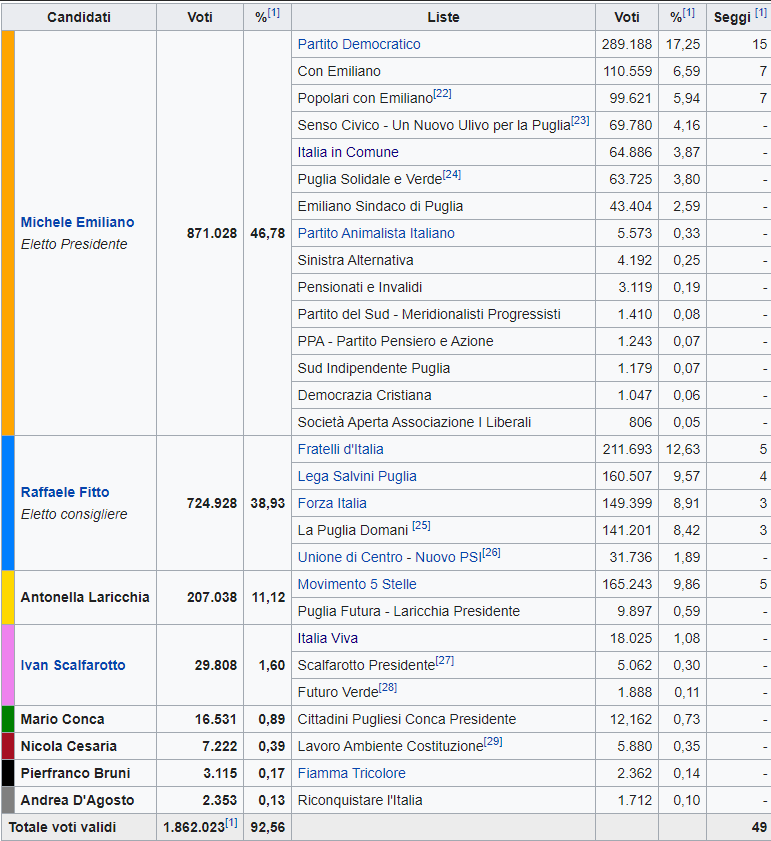Open the Fratelli d'Italia link
Viewport: 771px width, 841px height.
click(x=340, y=449)
